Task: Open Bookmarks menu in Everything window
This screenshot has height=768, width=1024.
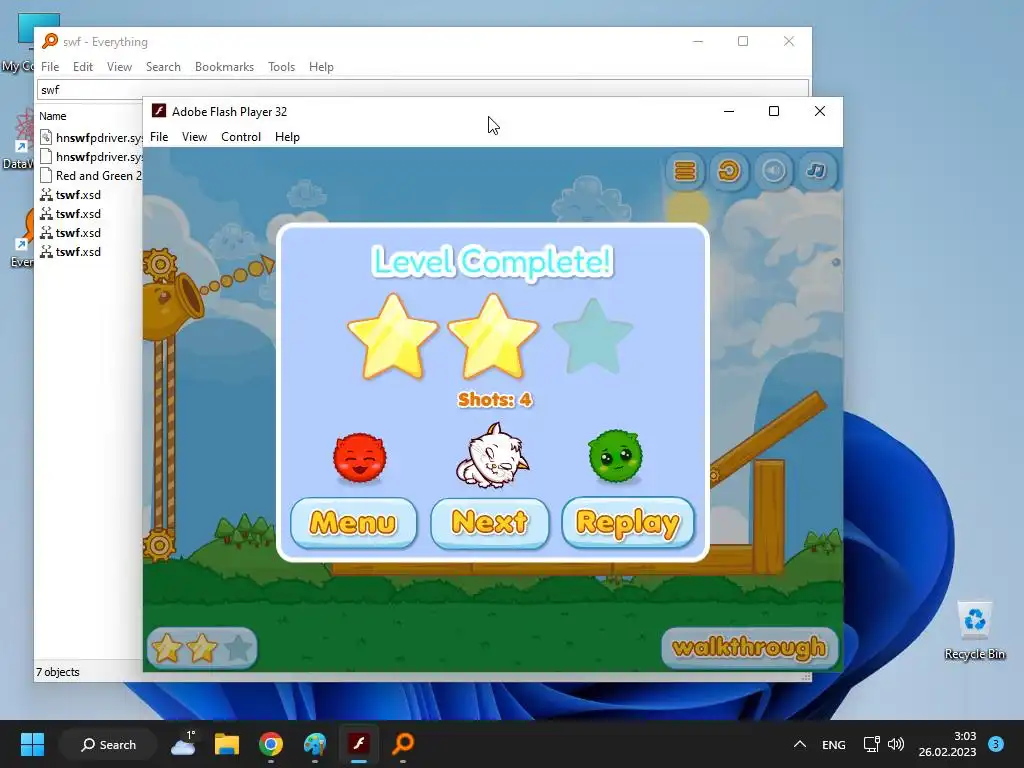Action: pyautogui.click(x=224, y=67)
